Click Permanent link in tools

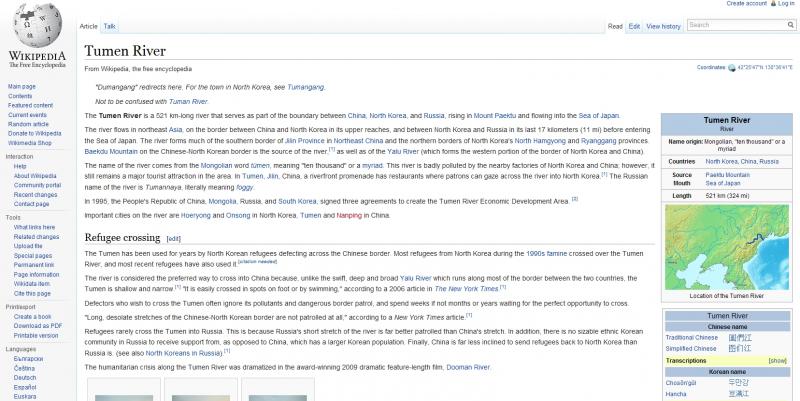34,265
